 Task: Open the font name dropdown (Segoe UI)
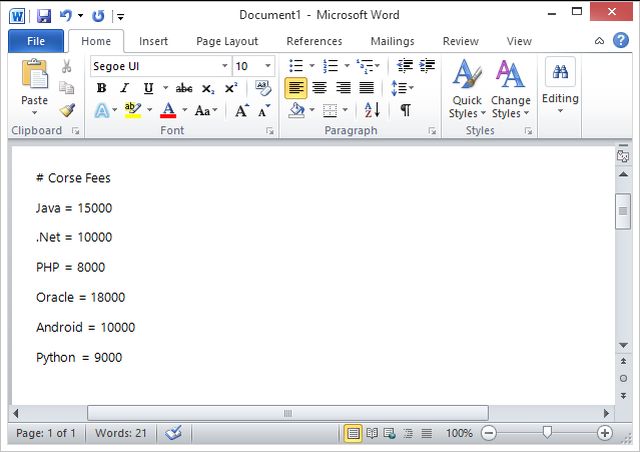[224, 66]
